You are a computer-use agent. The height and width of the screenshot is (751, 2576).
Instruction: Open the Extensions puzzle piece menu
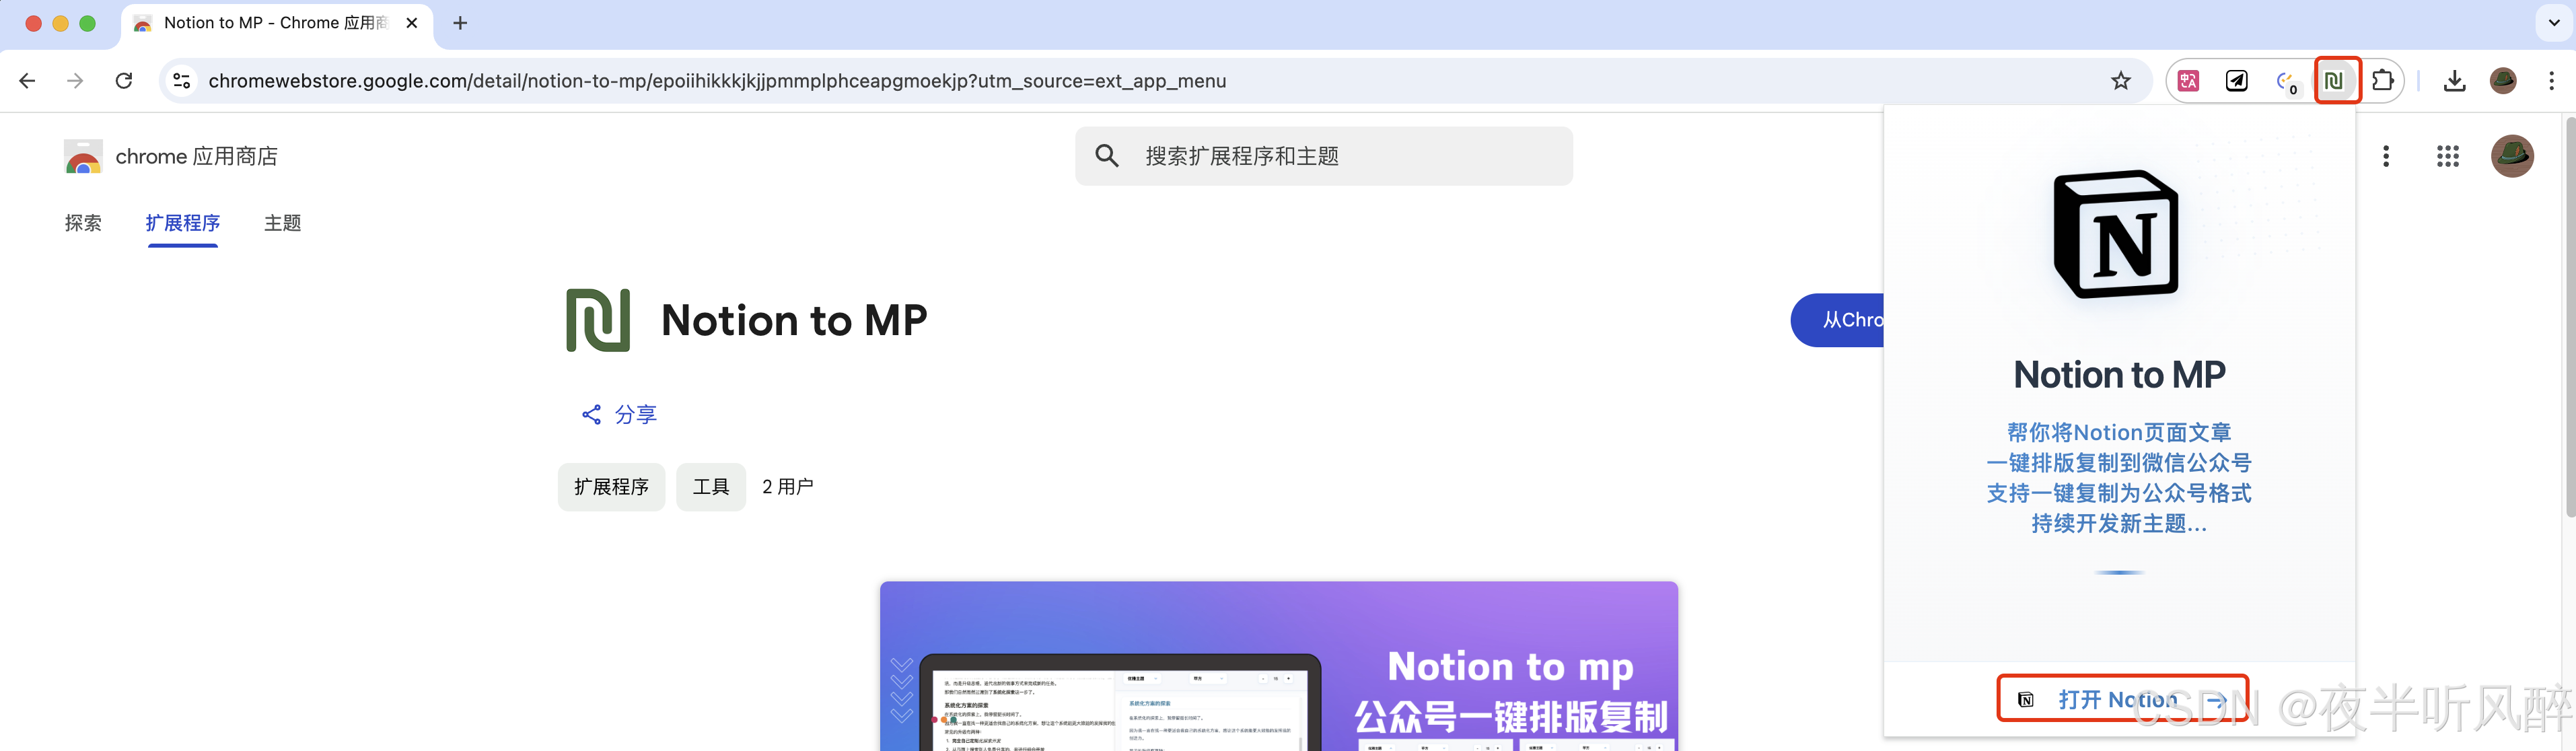[2384, 81]
